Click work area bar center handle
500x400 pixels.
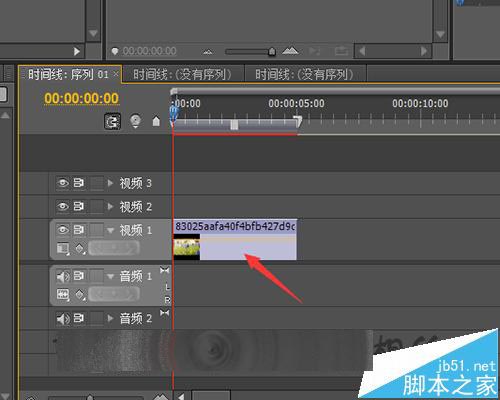tap(234, 124)
